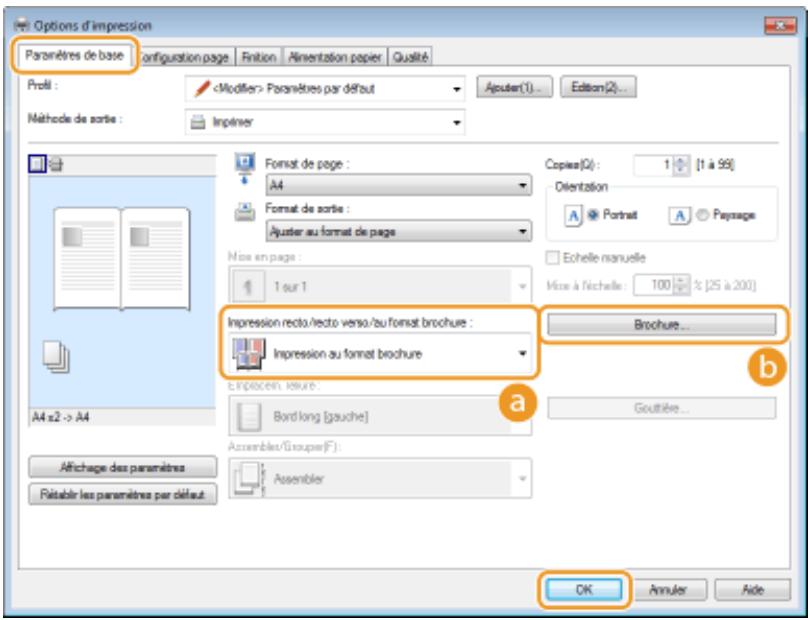Screen dimensions: 810x620
Task: Expand the Méthode de sortie dropdown
Action: (325, 122)
